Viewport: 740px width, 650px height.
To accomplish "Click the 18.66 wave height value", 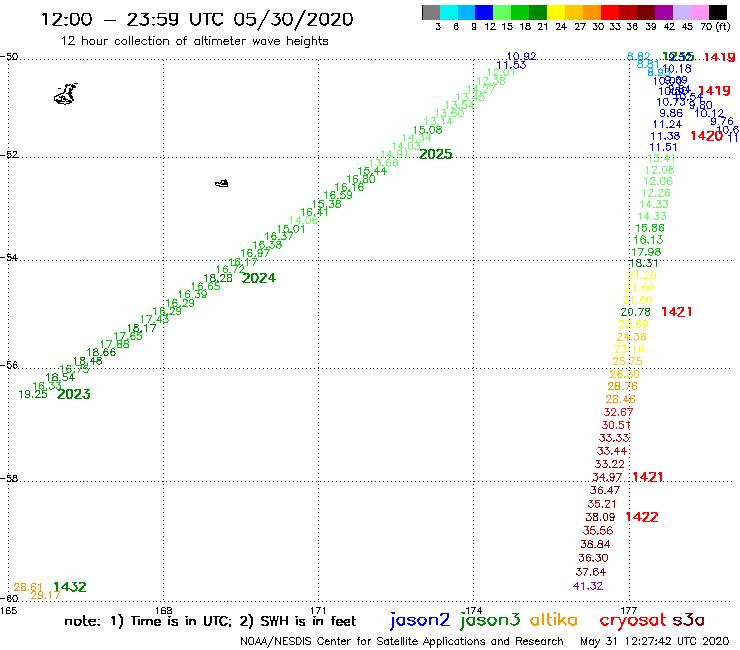I will tap(101, 352).
